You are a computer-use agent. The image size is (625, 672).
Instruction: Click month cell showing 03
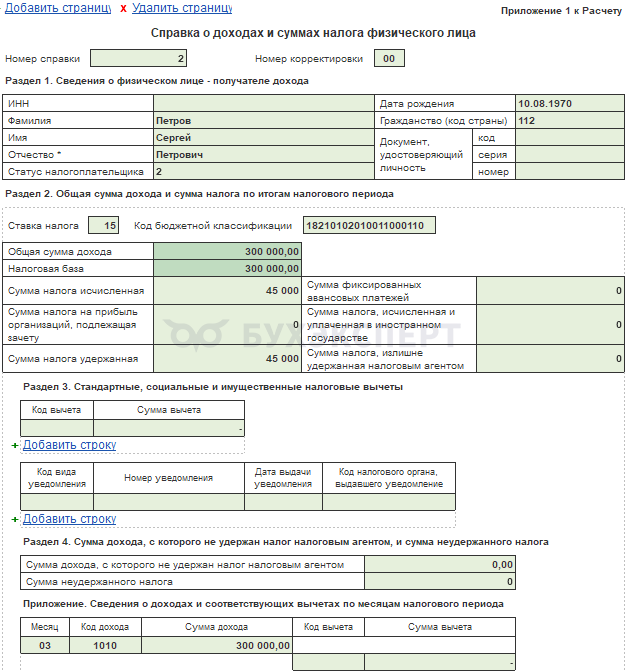[x=45, y=645]
